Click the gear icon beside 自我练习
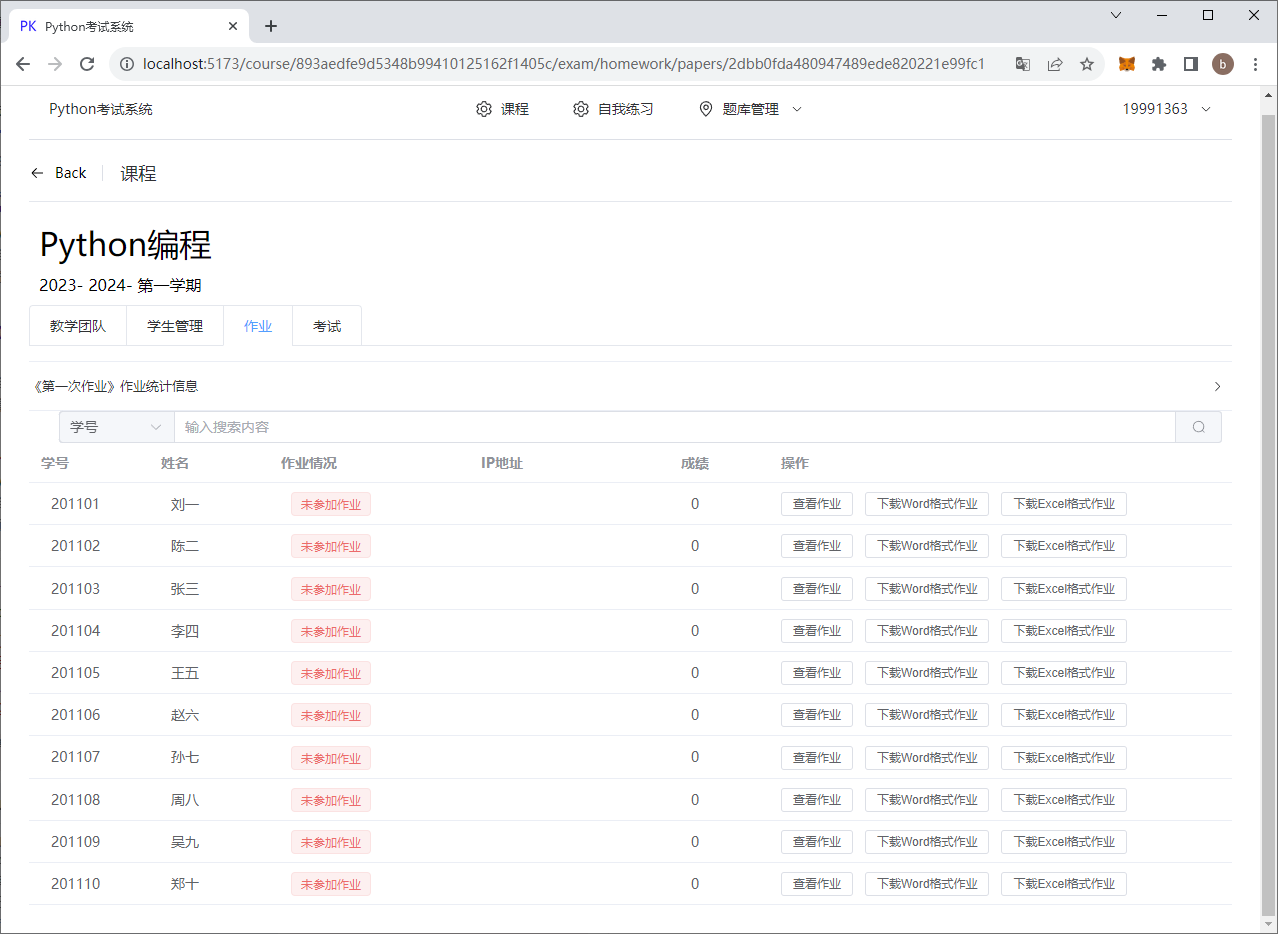 pyautogui.click(x=581, y=109)
